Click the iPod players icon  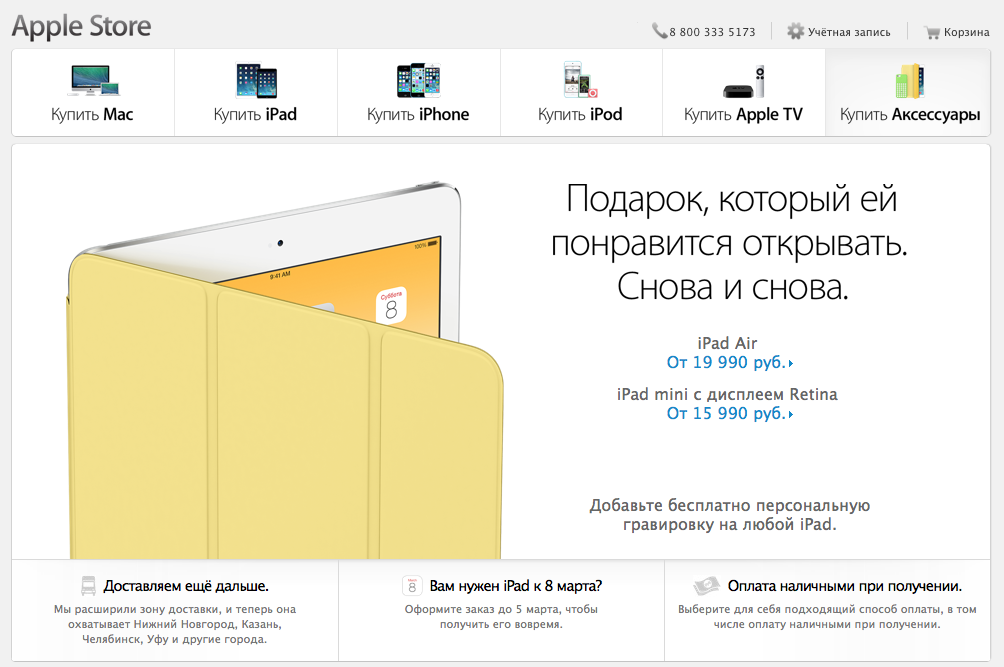pos(580,79)
